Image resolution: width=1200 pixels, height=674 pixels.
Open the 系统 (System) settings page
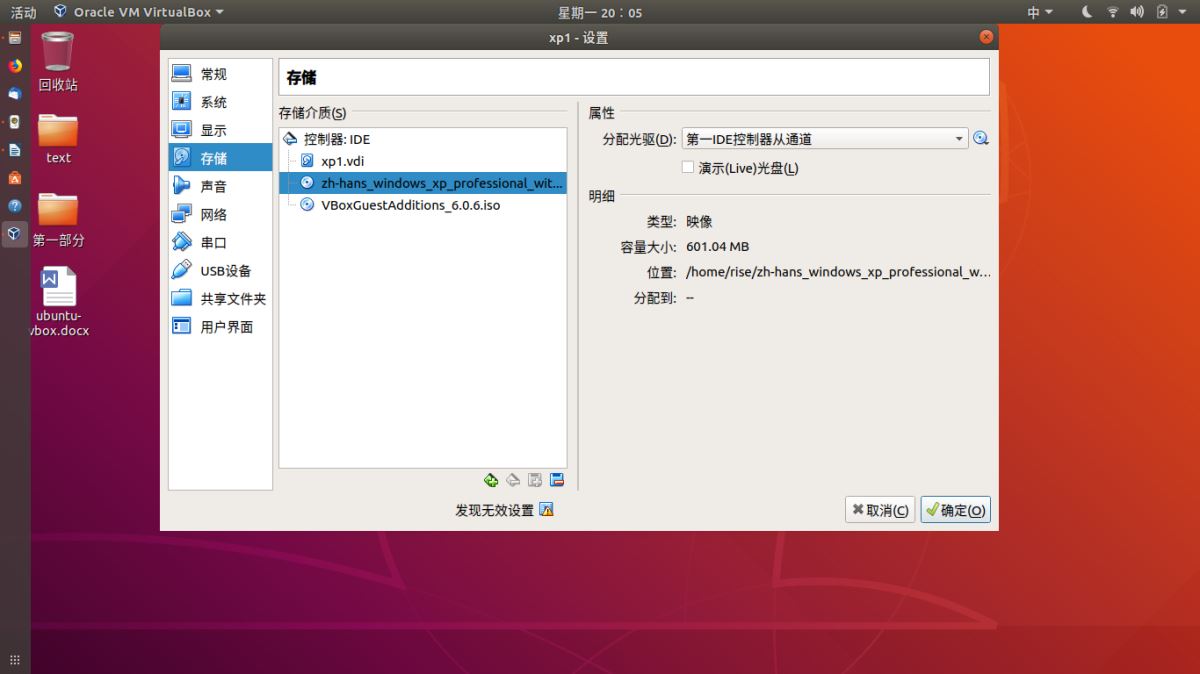coord(220,102)
